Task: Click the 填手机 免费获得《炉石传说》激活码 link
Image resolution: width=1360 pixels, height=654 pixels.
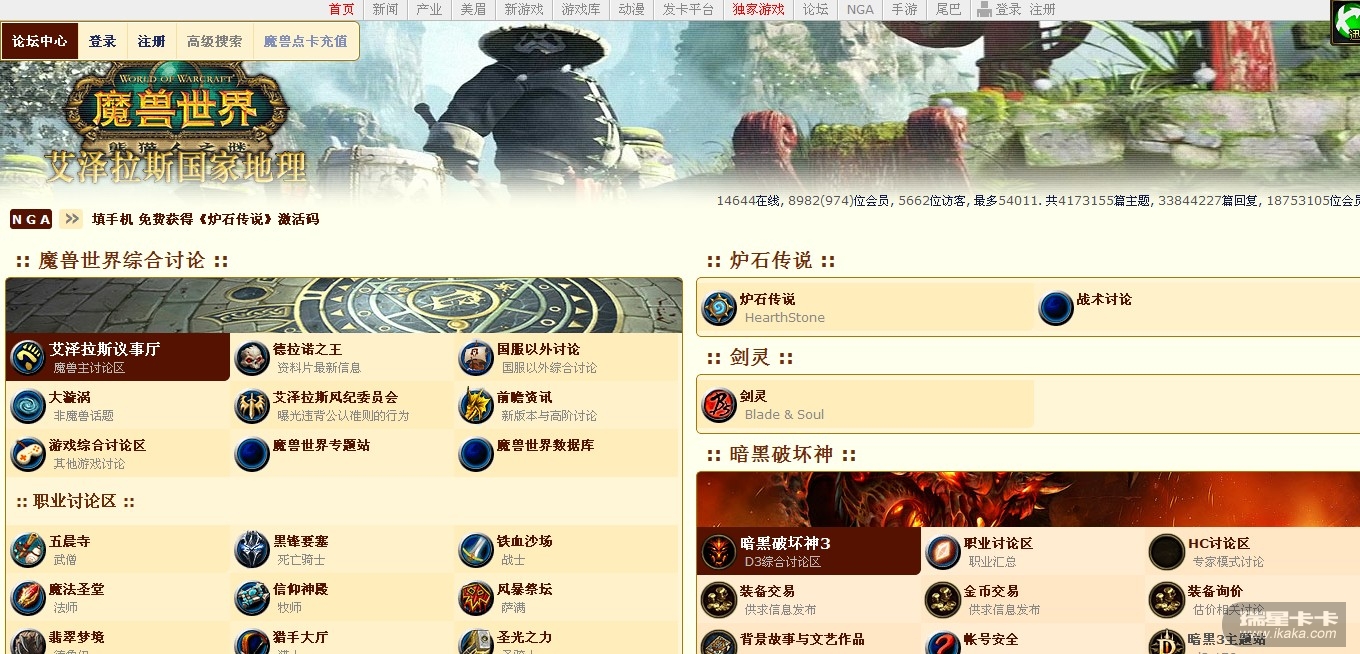Action: coord(205,219)
